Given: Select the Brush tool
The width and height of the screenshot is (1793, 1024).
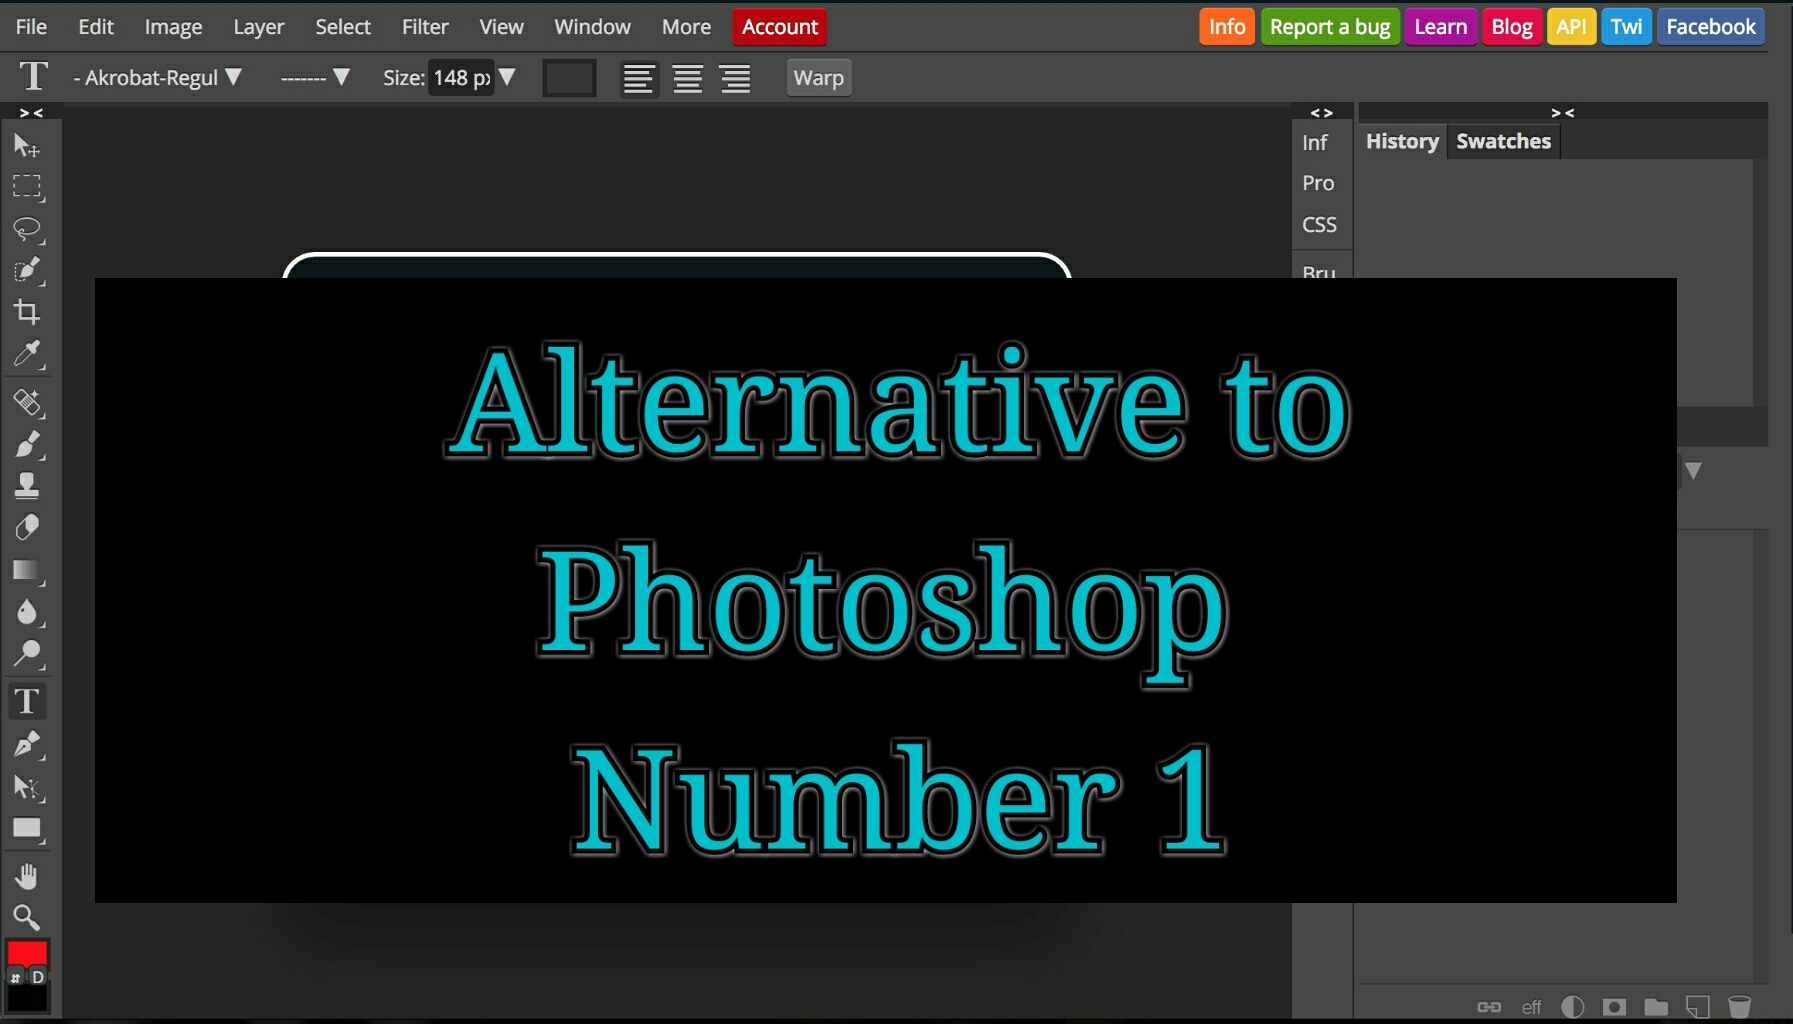Looking at the screenshot, I should 27,444.
